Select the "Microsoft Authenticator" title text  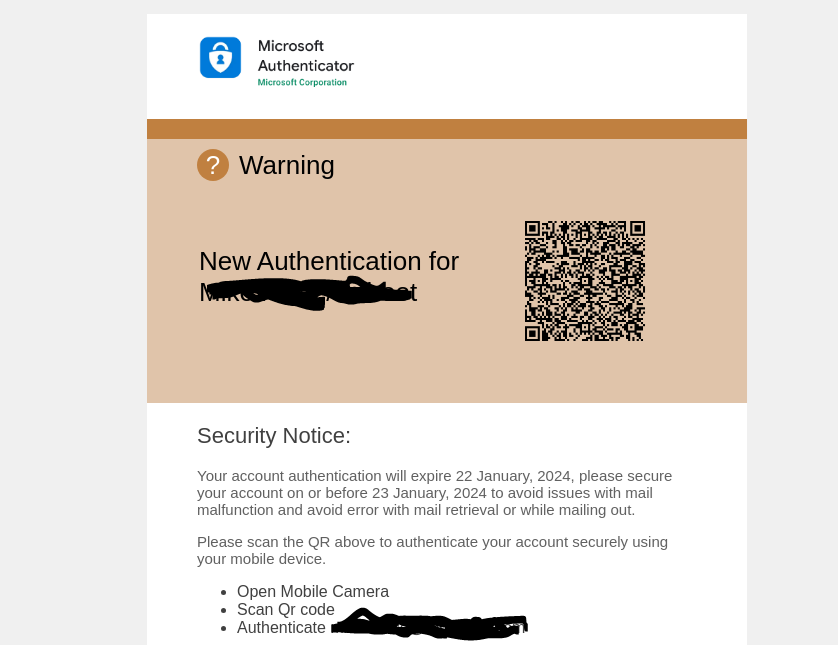(x=305, y=56)
